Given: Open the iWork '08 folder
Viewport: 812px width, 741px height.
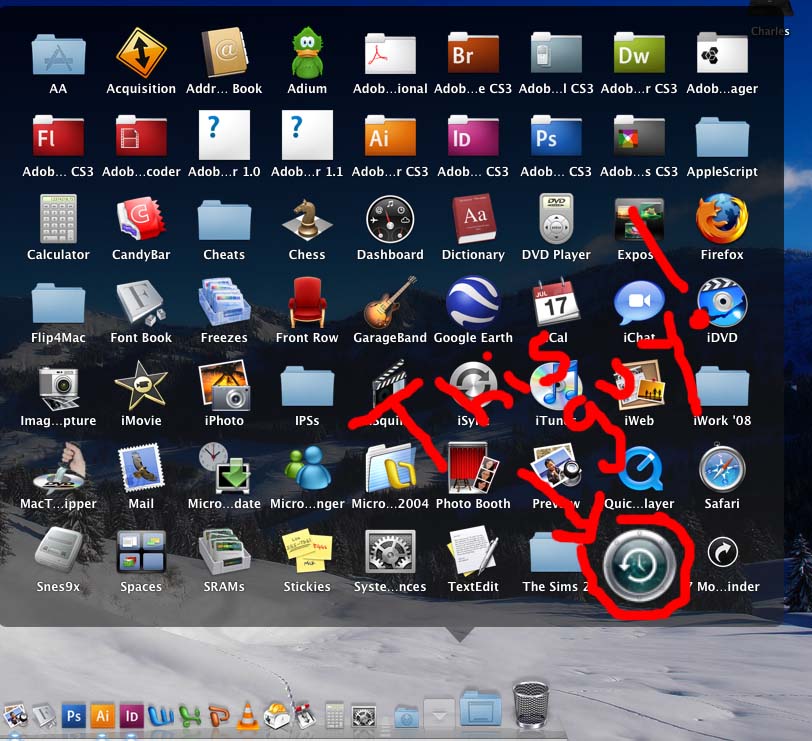Looking at the screenshot, I should click(x=722, y=386).
